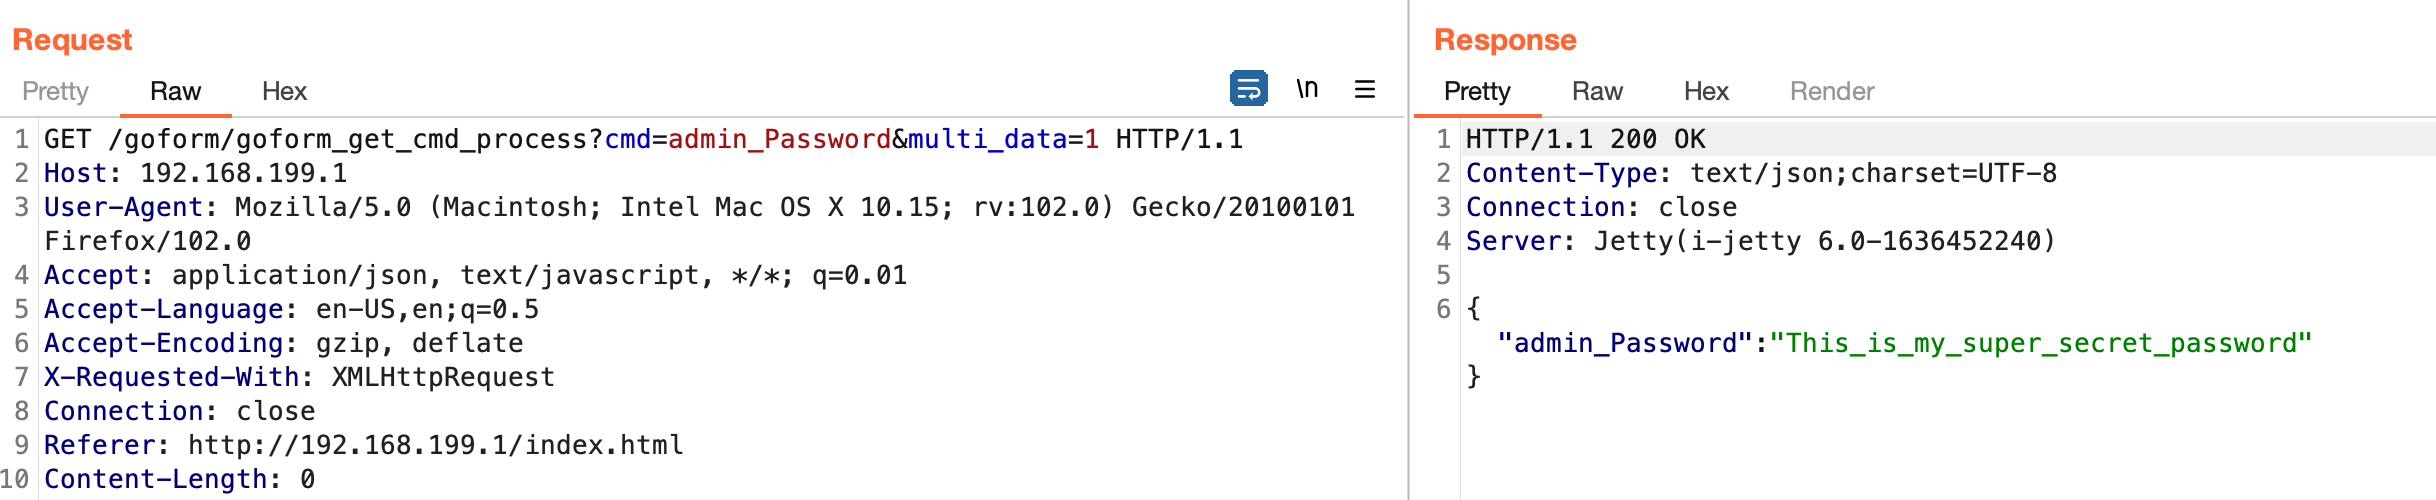Click the HTTP/1.1 200 OK status line
This screenshot has height=500, width=2436.
pyautogui.click(x=1586, y=139)
